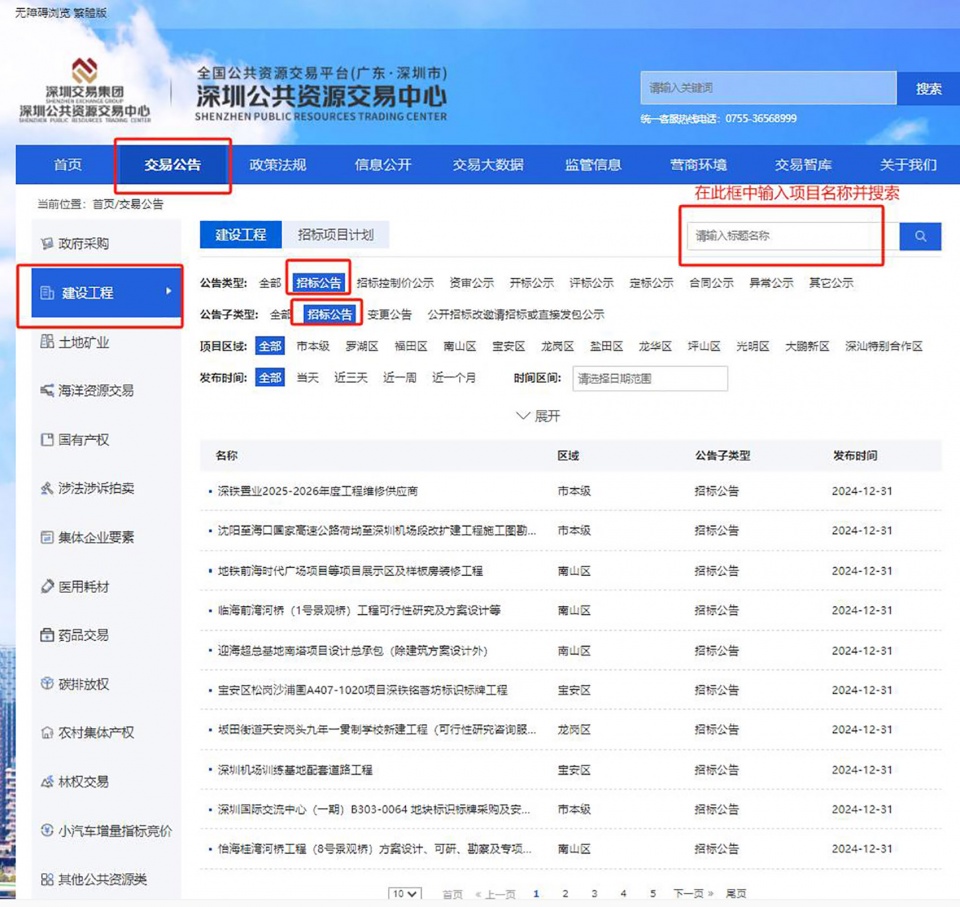Open 关于我们 navigation menu
Viewport: 960px width, 907px height.
pos(907,165)
